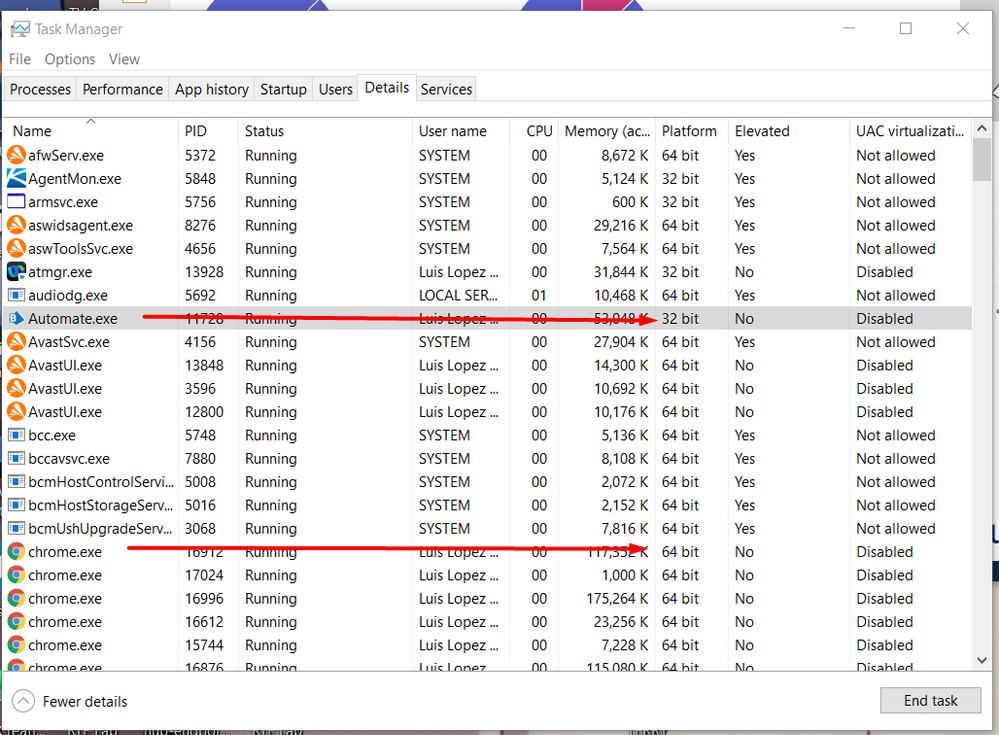
Task: Click PID 5372 cell
Action: pos(200,155)
